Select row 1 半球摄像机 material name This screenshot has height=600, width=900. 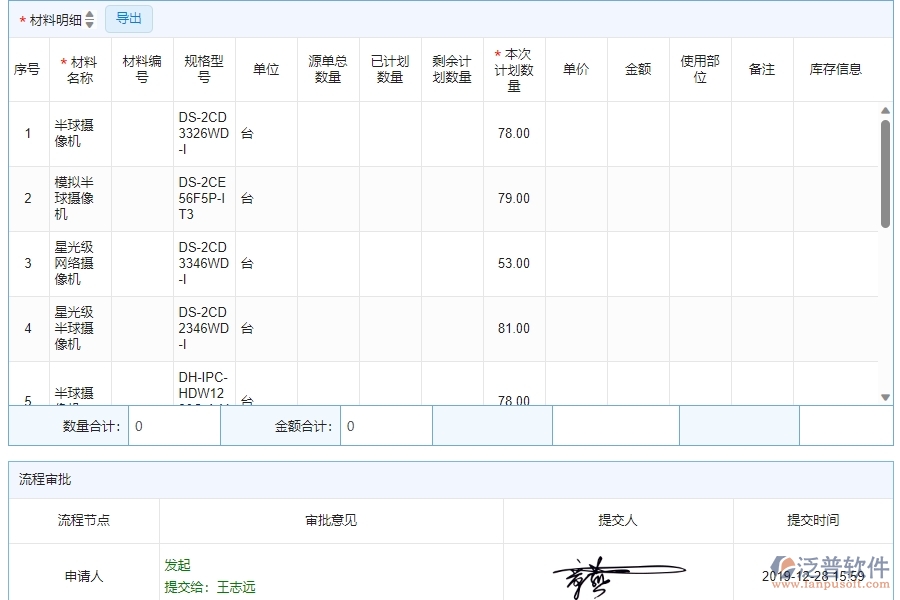coord(74,134)
